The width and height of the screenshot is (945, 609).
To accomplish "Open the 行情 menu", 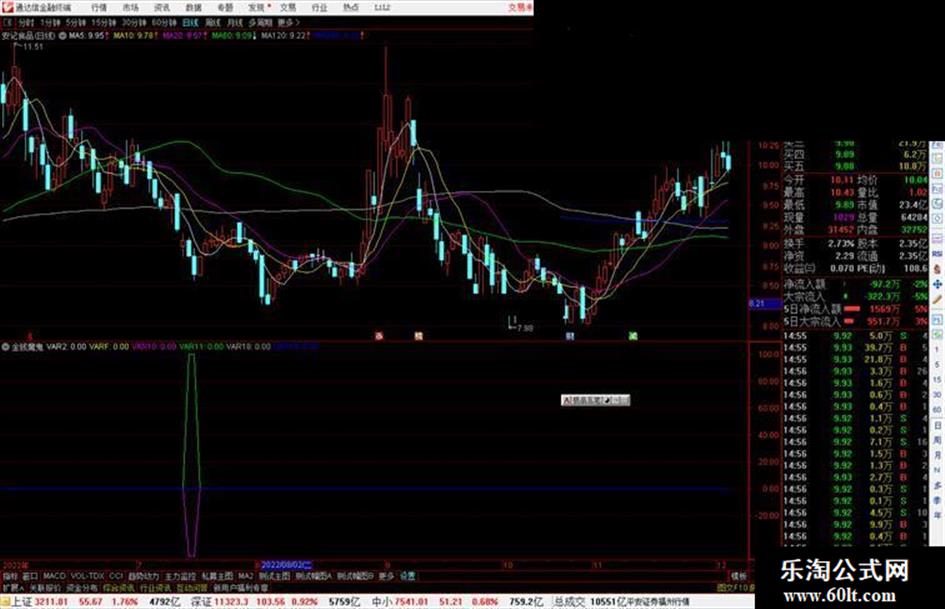I will 99,8.
